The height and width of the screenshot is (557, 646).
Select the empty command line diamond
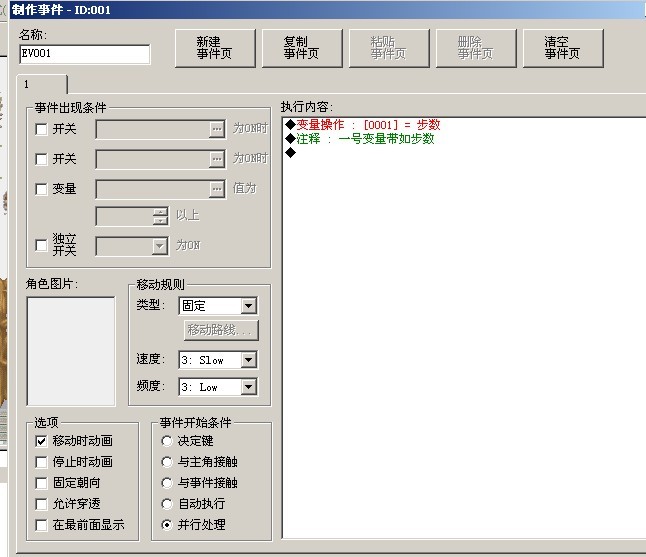(x=290, y=153)
